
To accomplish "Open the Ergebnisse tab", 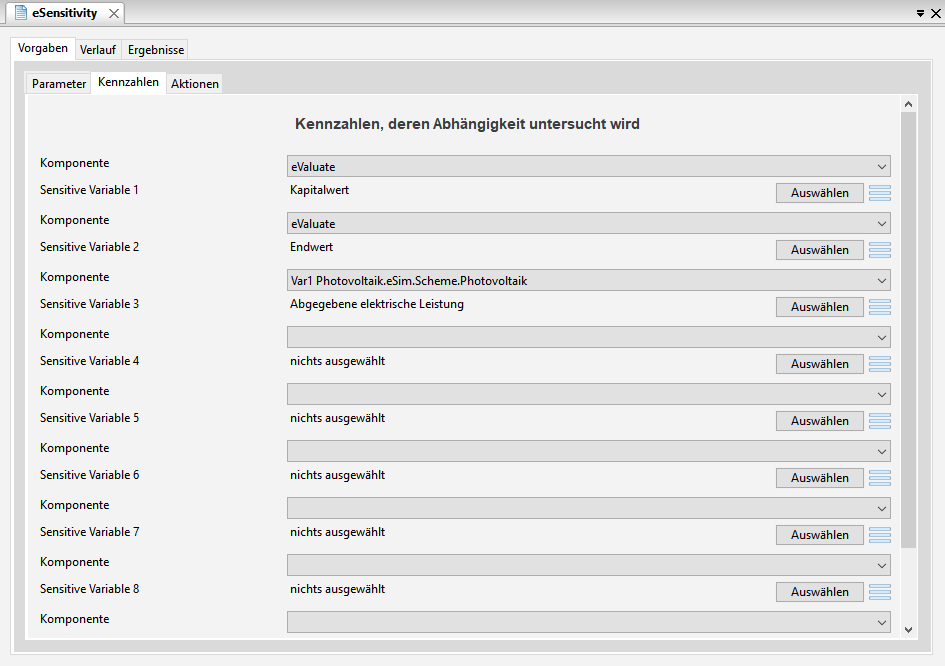I will coord(155,50).
